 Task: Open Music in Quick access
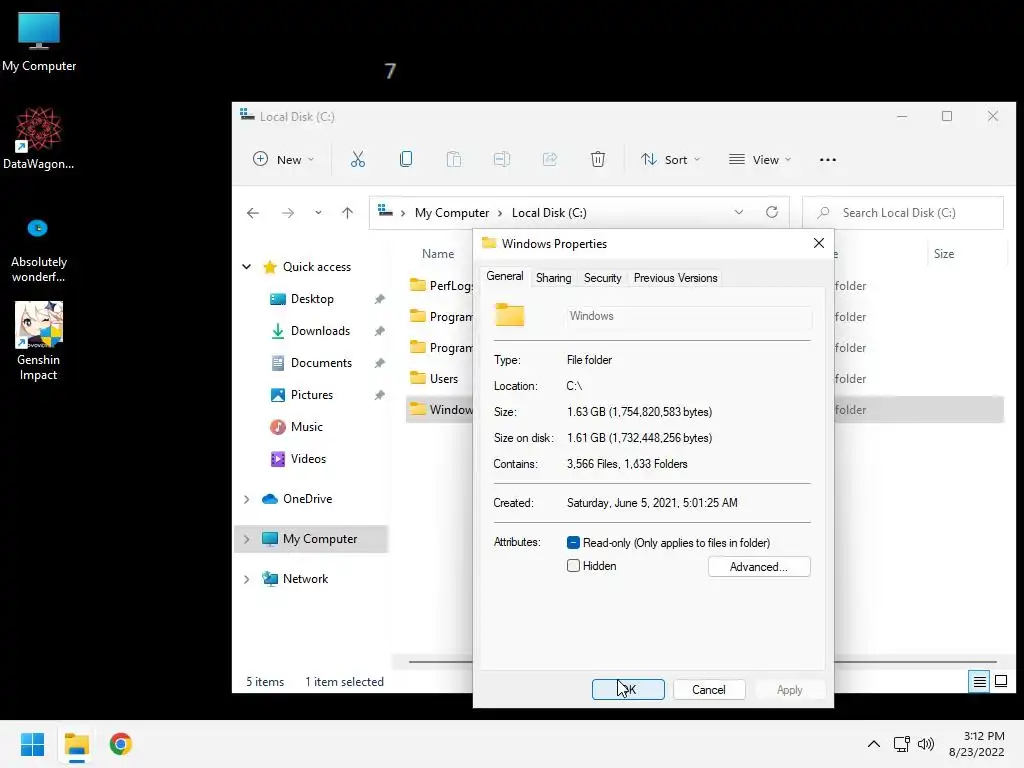[x=306, y=427]
